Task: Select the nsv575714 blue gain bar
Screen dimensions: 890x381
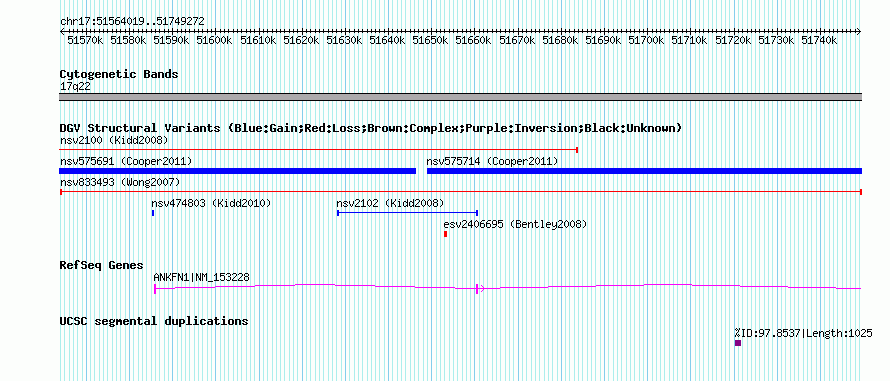Action: [644, 171]
